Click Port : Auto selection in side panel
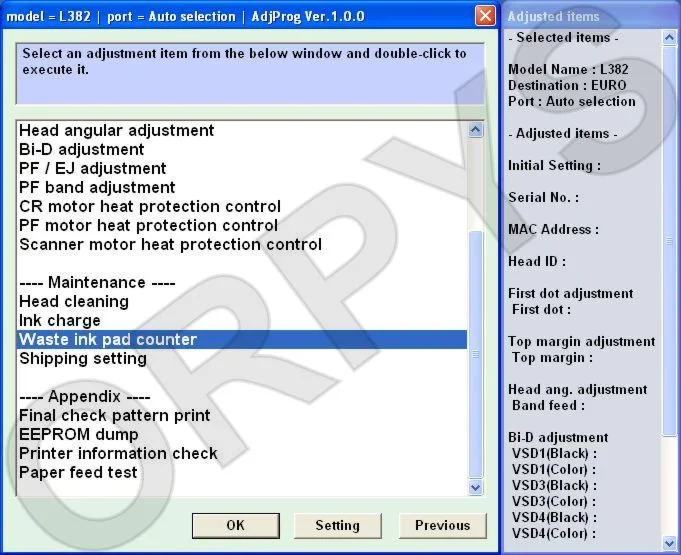The height and width of the screenshot is (555, 681). [572, 102]
